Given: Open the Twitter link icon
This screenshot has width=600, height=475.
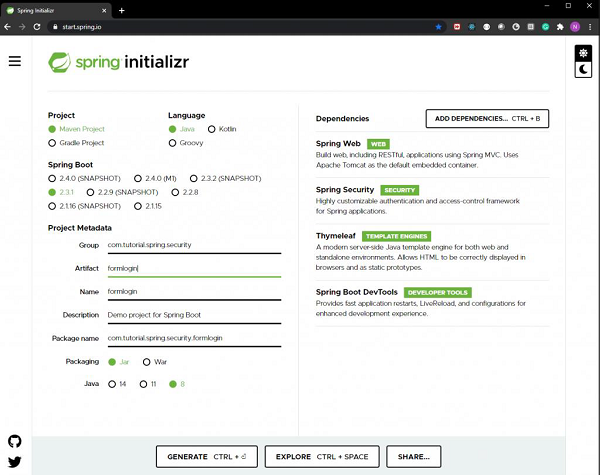Looking at the screenshot, I should point(15,462).
